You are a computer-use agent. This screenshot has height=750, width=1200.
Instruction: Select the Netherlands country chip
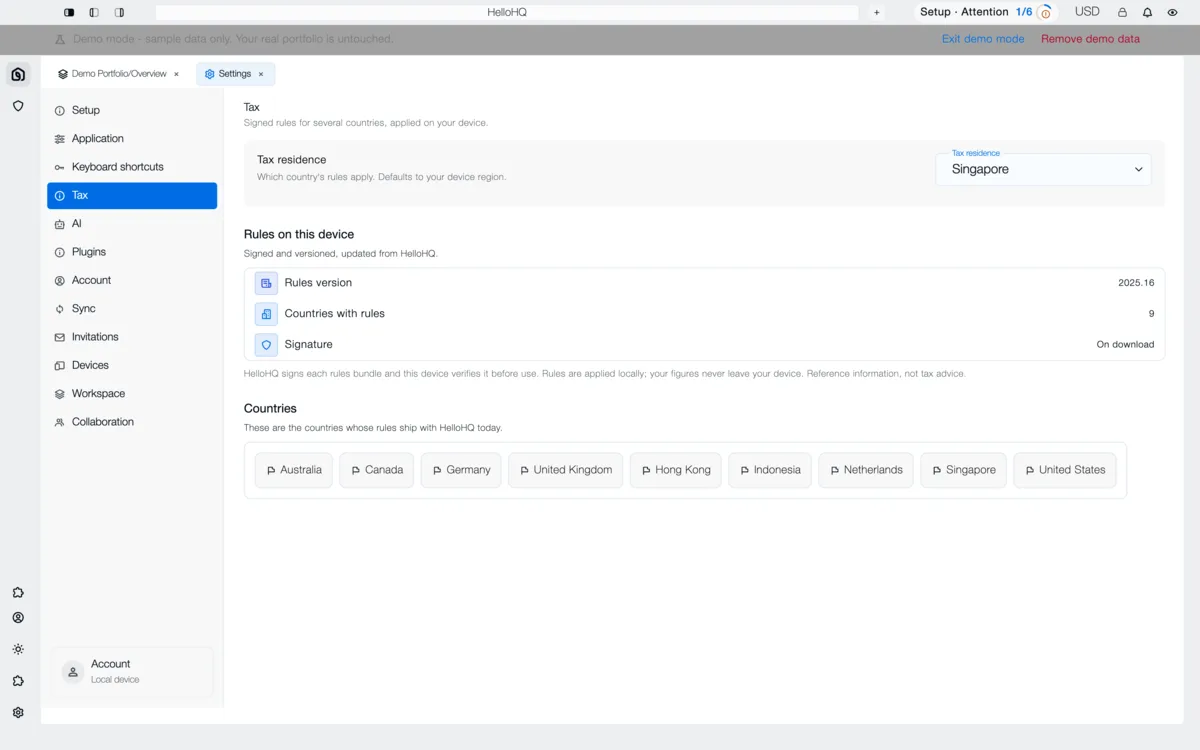point(866,470)
